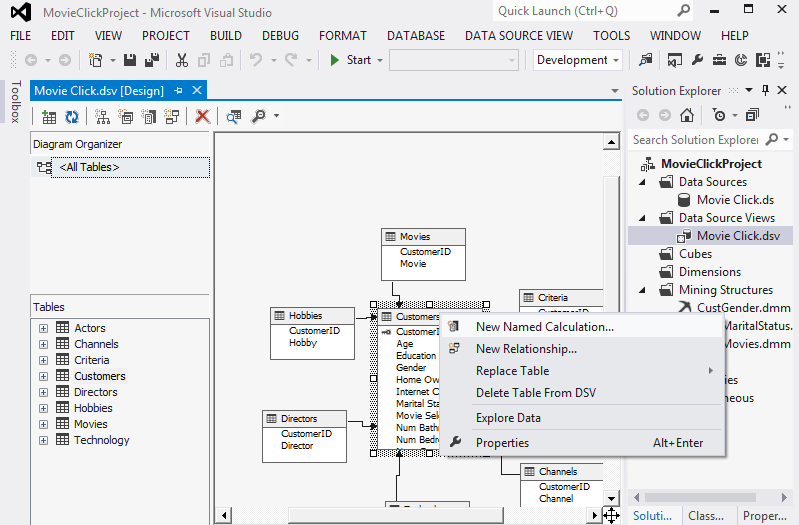Expand the Customers table node
This screenshot has height=525, width=799.
(x=43, y=377)
